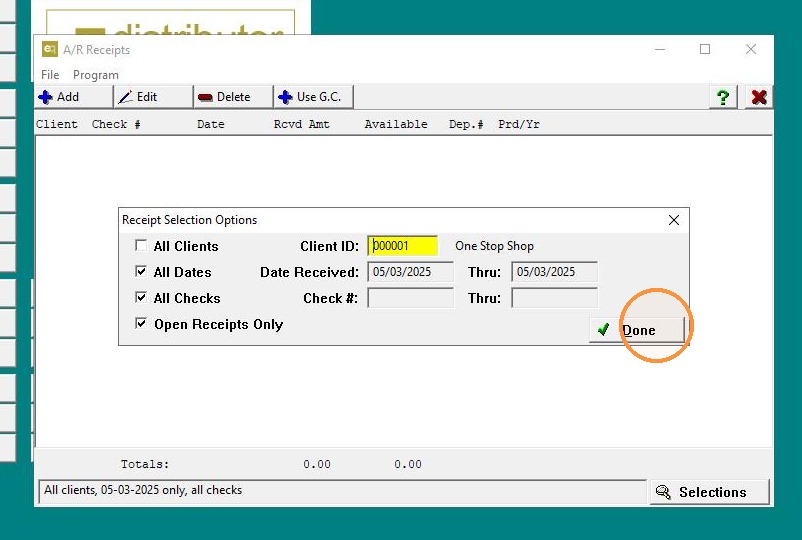Click the Add toolbar button

[x=74, y=97]
